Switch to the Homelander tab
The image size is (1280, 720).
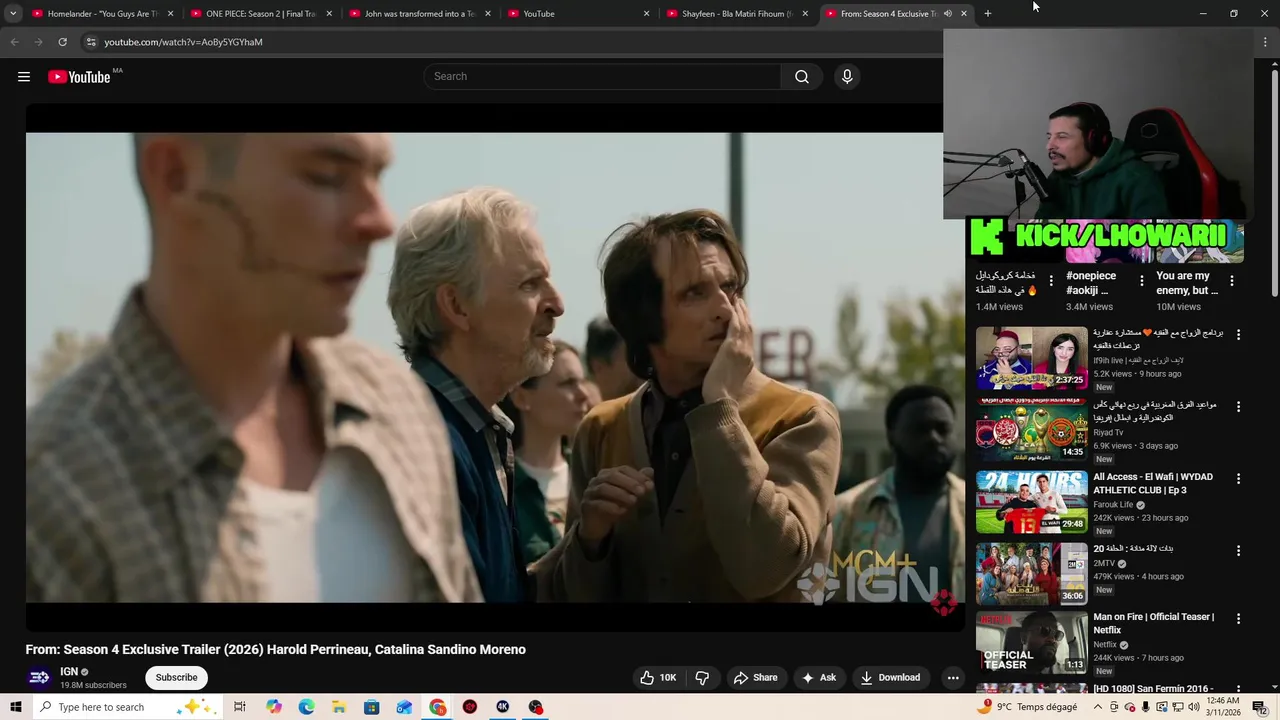click(x=102, y=14)
